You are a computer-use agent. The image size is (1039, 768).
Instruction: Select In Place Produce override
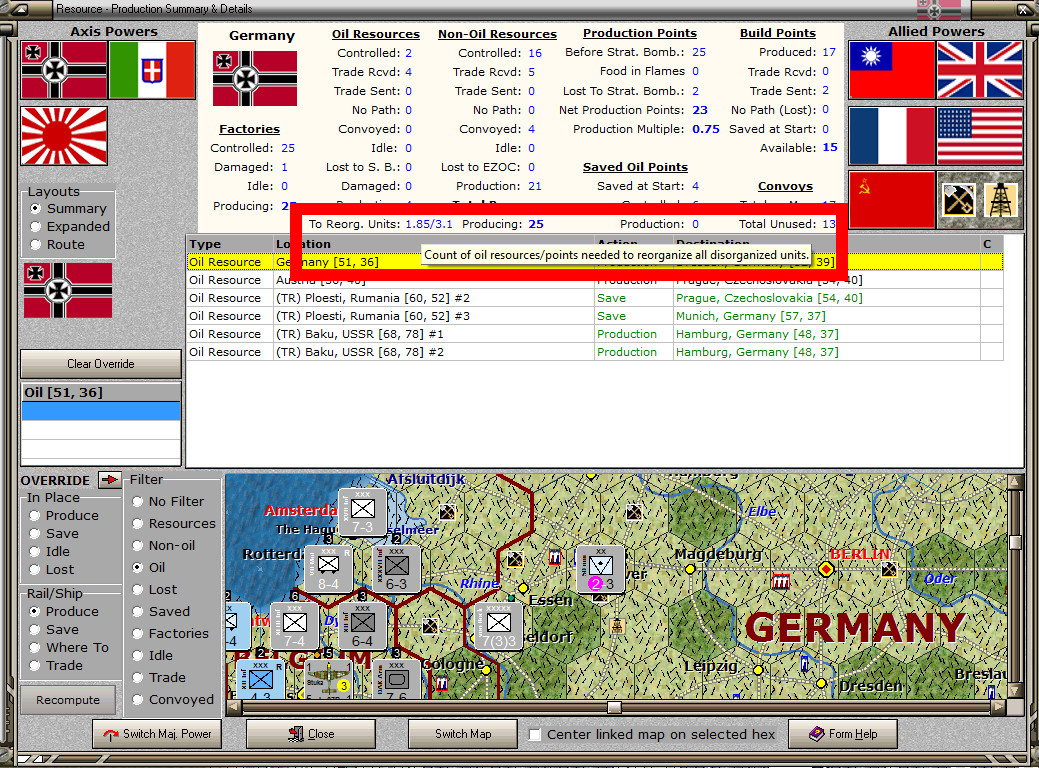point(64,515)
